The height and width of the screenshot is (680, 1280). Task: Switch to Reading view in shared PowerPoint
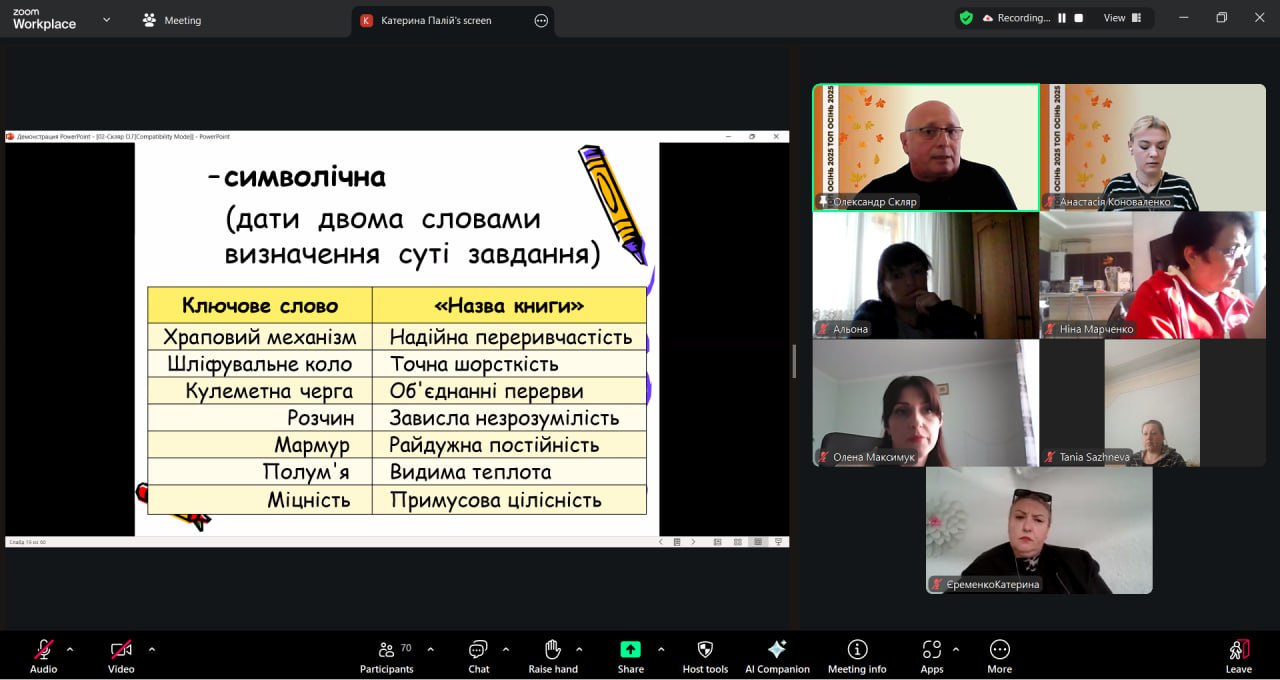pyautogui.click(x=757, y=542)
